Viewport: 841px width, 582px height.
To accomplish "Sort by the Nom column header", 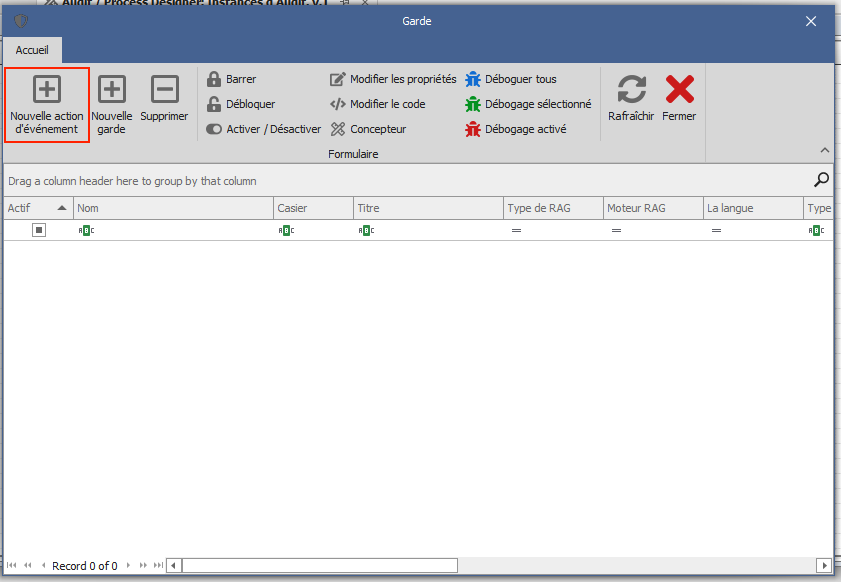I will click(173, 208).
